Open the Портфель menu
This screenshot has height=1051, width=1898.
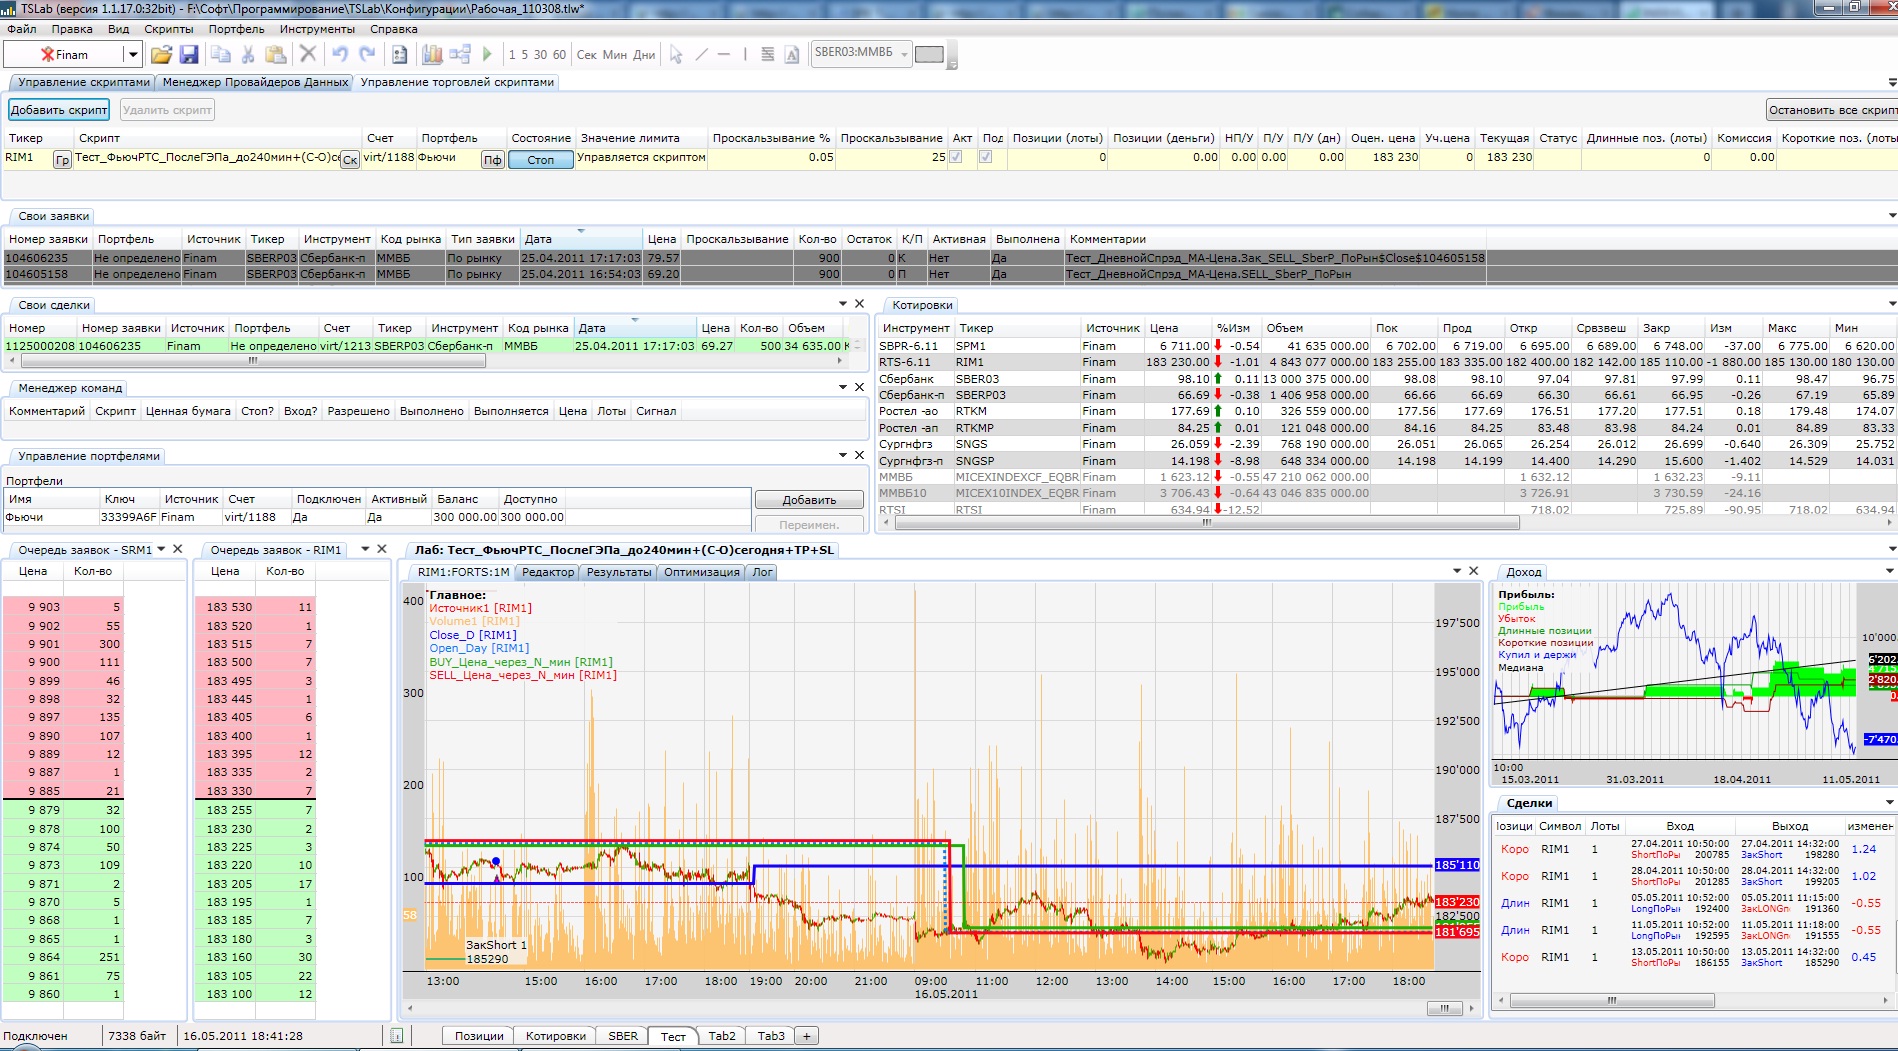click(236, 29)
